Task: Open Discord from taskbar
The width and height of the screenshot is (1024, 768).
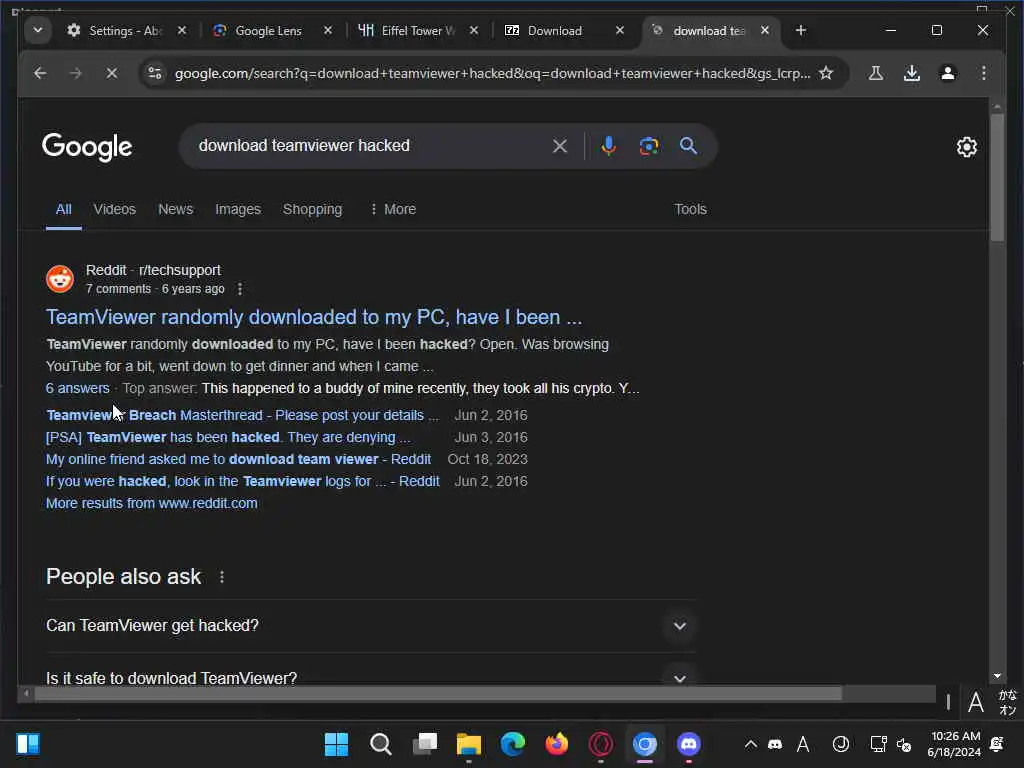Action: click(x=688, y=744)
